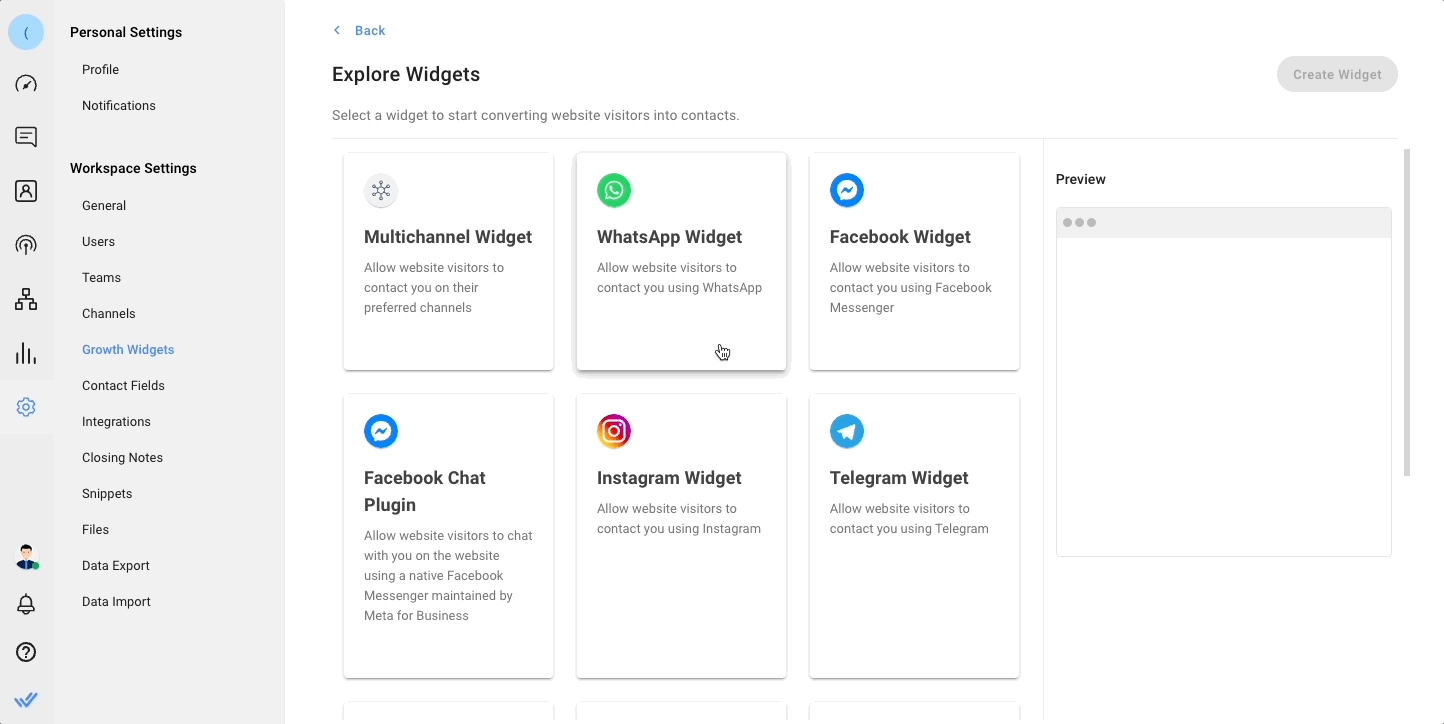Select the WhatsApp Widget card
This screenshot has height=724, width=1444.
click(x=681, y=261)
